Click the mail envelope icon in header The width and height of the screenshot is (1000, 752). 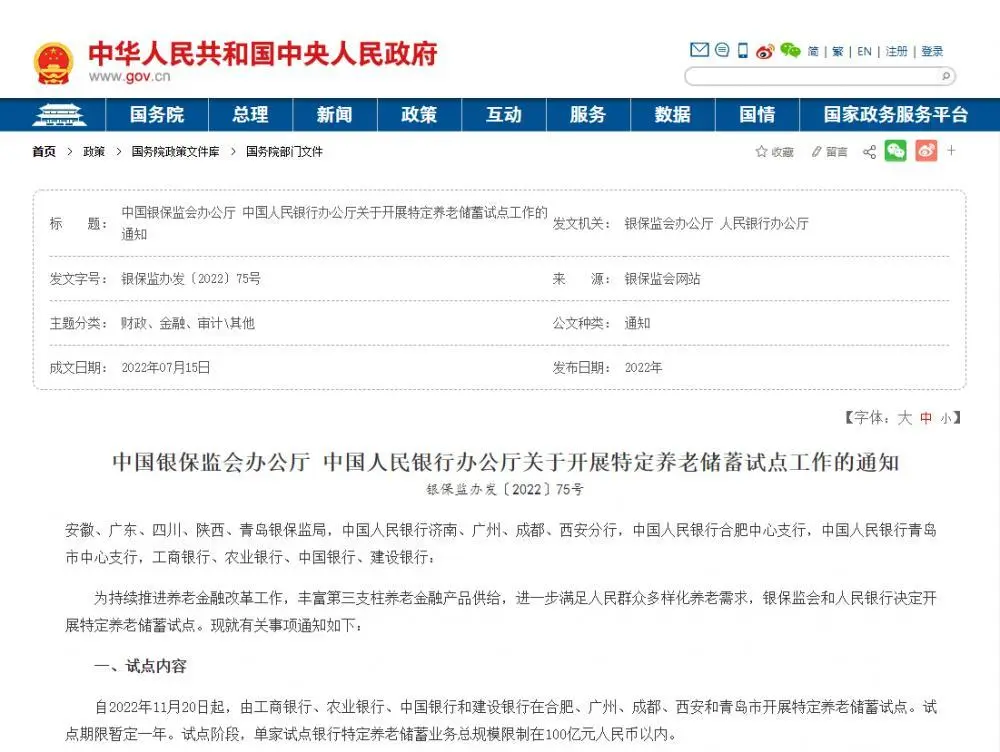point(699,50)
